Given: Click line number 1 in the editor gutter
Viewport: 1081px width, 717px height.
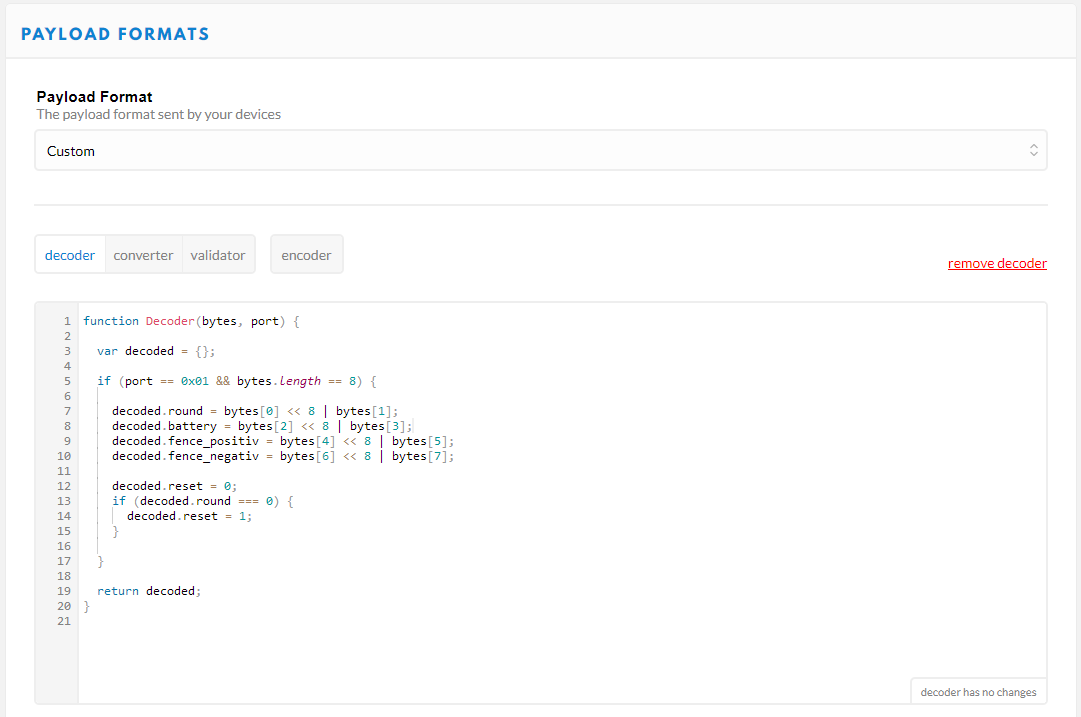Looking at the screenshot, I should pyautogui.click(x=67, y=321).
